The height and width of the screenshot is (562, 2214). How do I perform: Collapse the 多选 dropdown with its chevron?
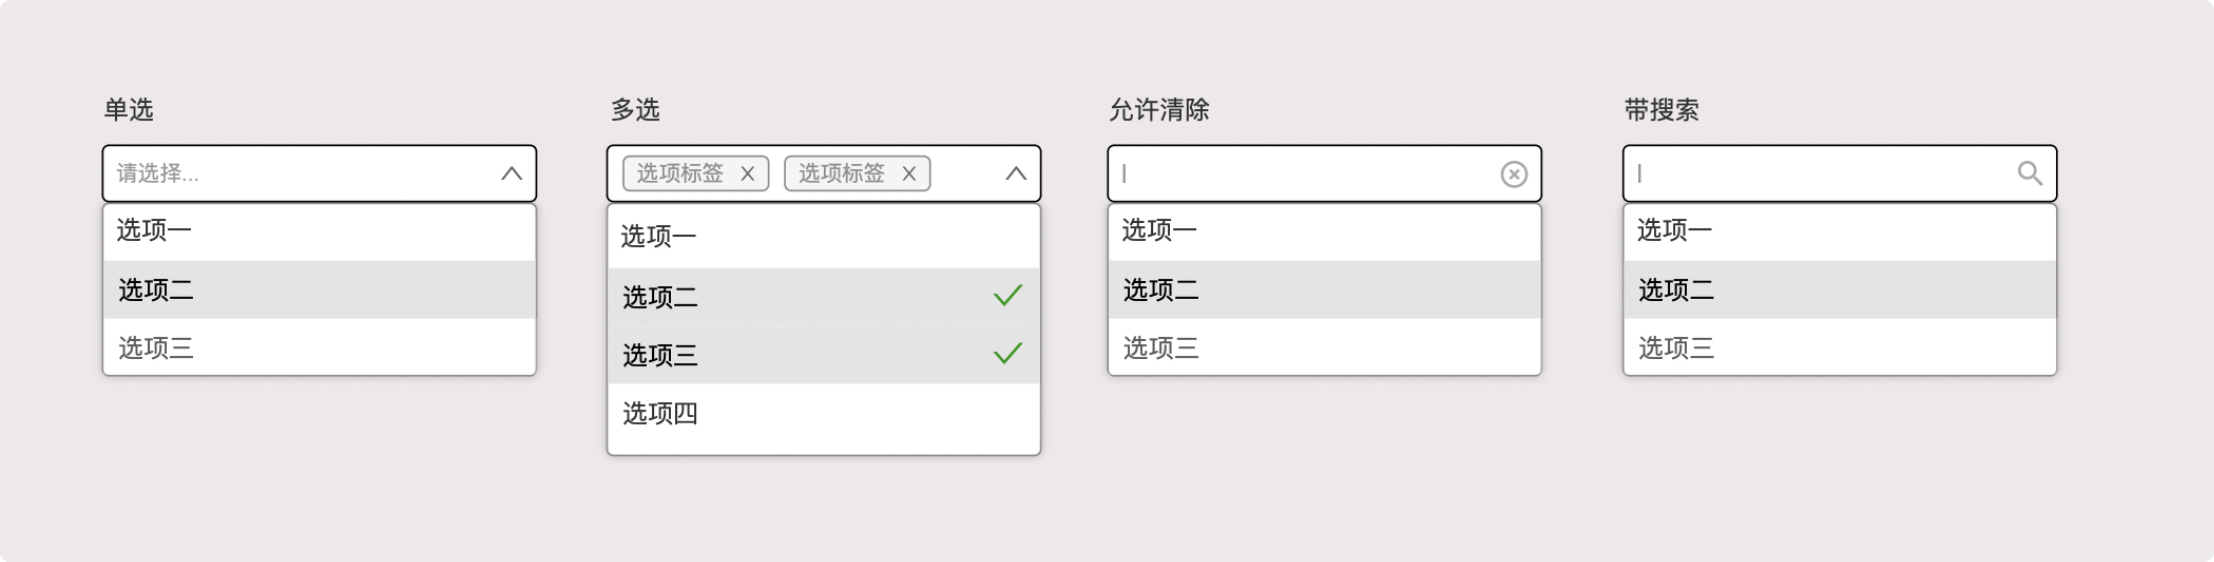[1016, 174]
